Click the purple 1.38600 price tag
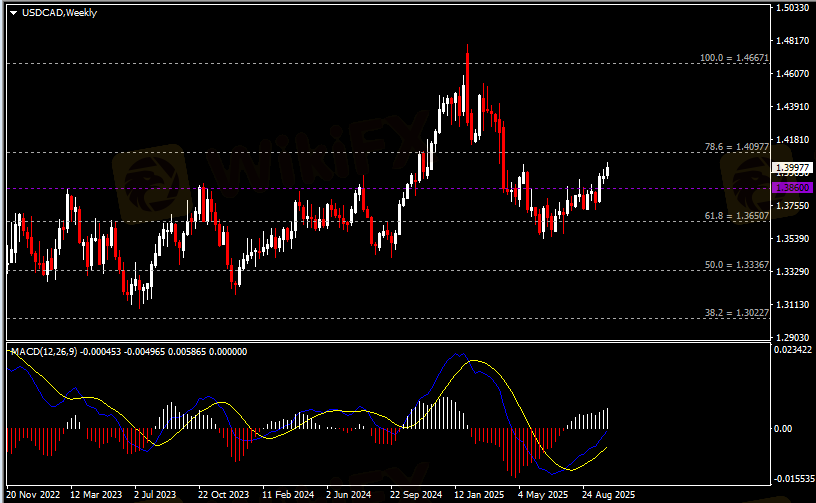This screenshot has height=503, width=816. (x=794, y=188)
